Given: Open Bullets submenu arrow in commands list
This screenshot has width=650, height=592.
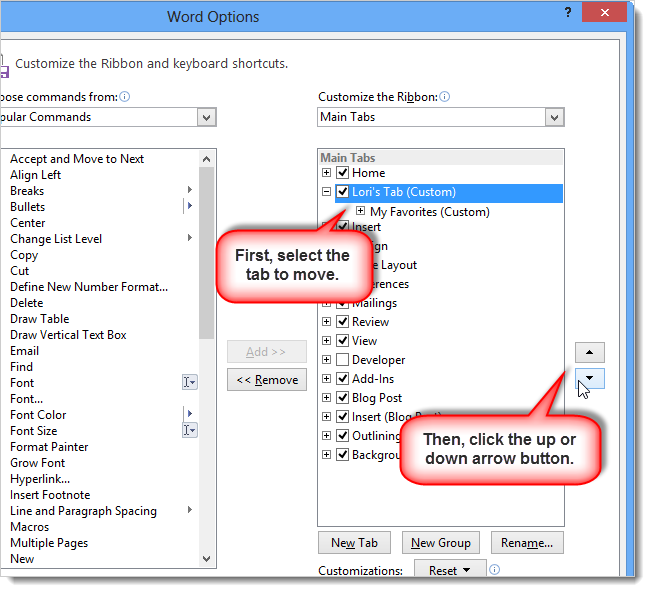Looking at the screenshot, I should coord(189,206).
